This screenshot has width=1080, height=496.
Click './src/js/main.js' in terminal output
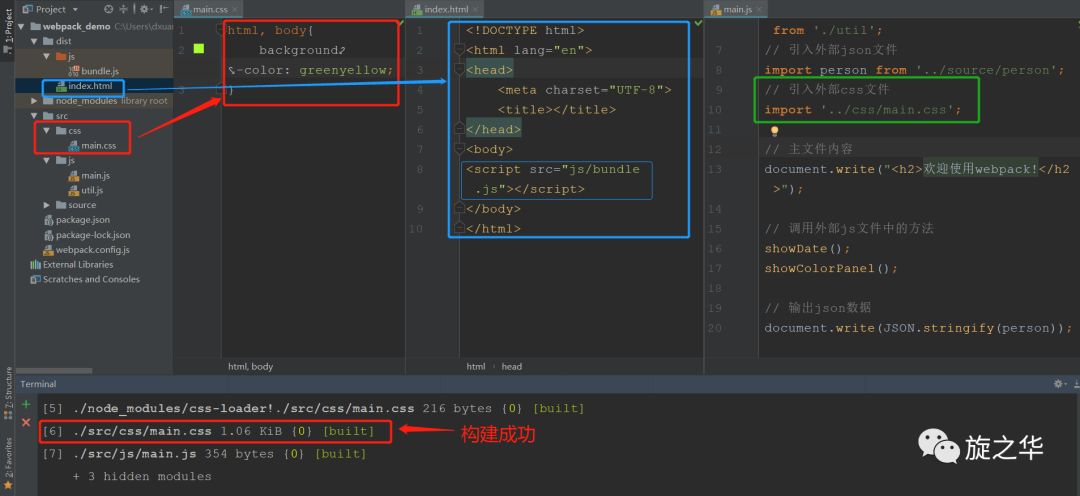click(134, 454)
